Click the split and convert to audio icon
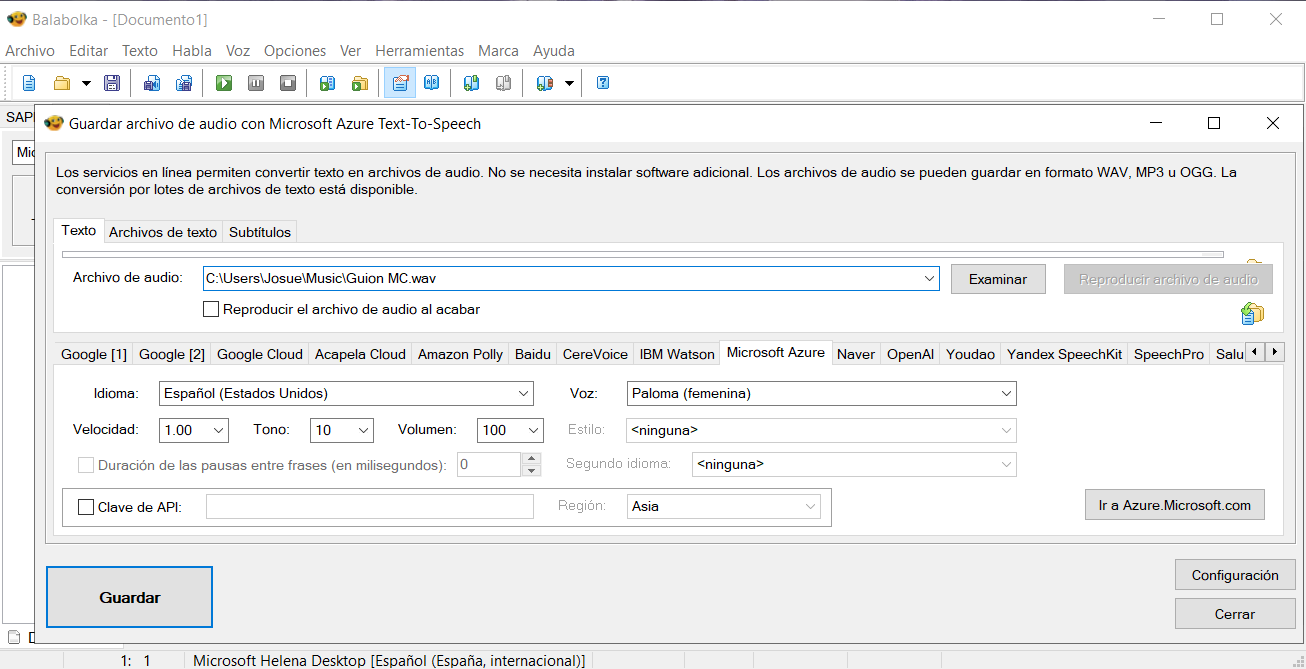The width and height of the screenshot is (1306, 669). (184, 83)
